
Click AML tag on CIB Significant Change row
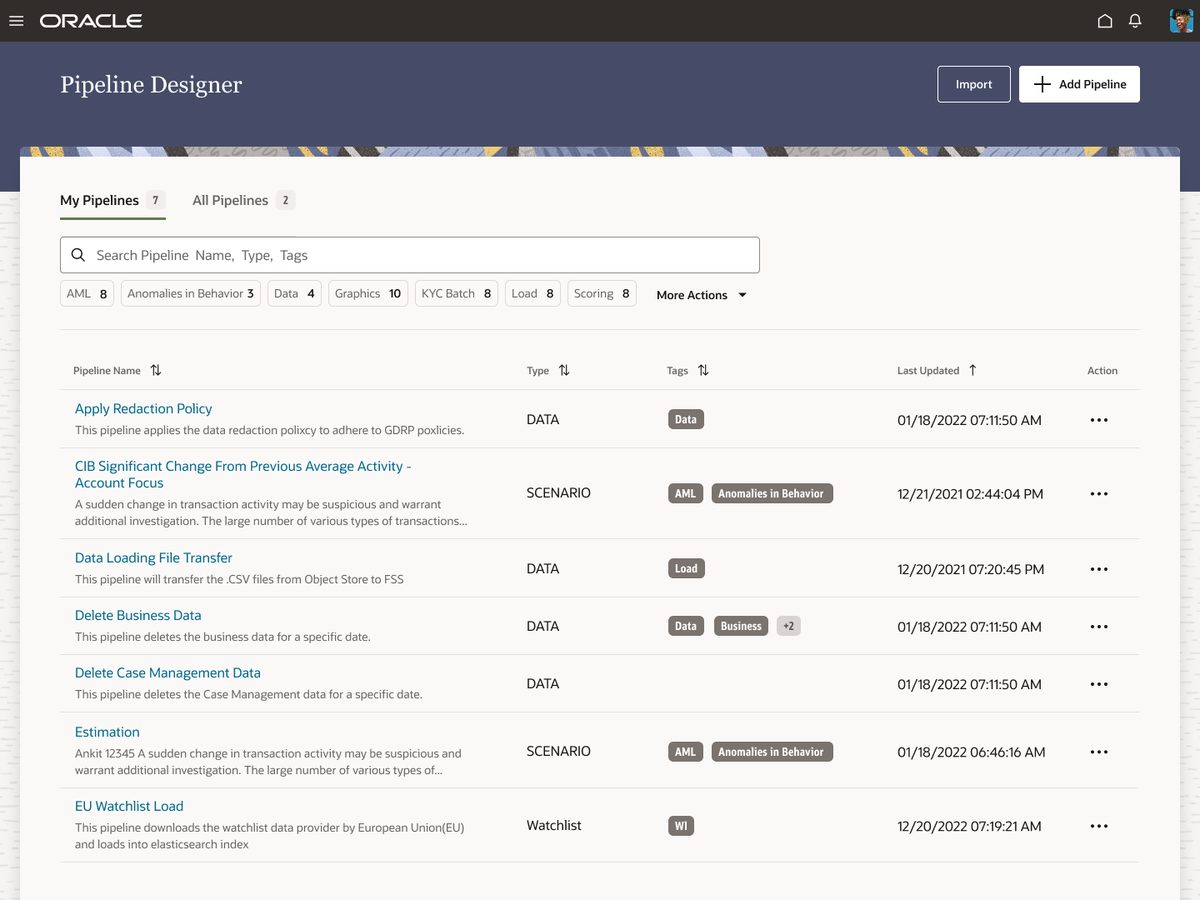pyautogui.click(x=685, y=493)
